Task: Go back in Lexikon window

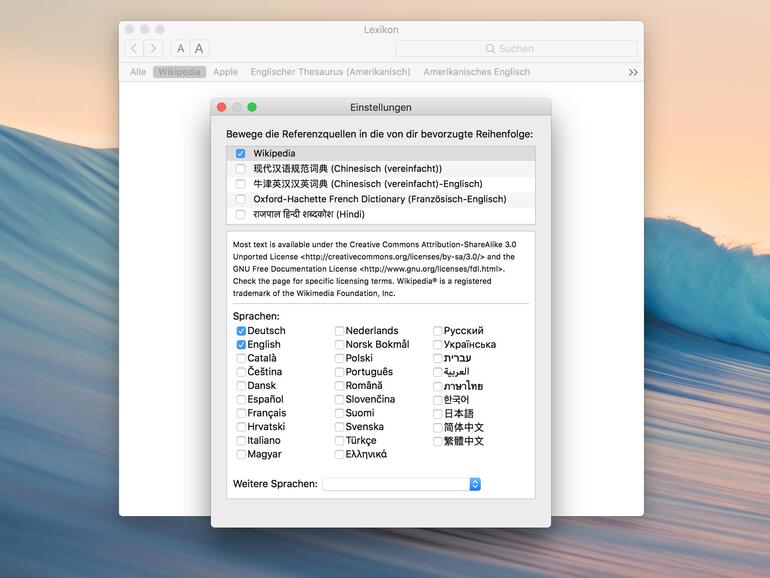Action: click(x=134, y=49)
